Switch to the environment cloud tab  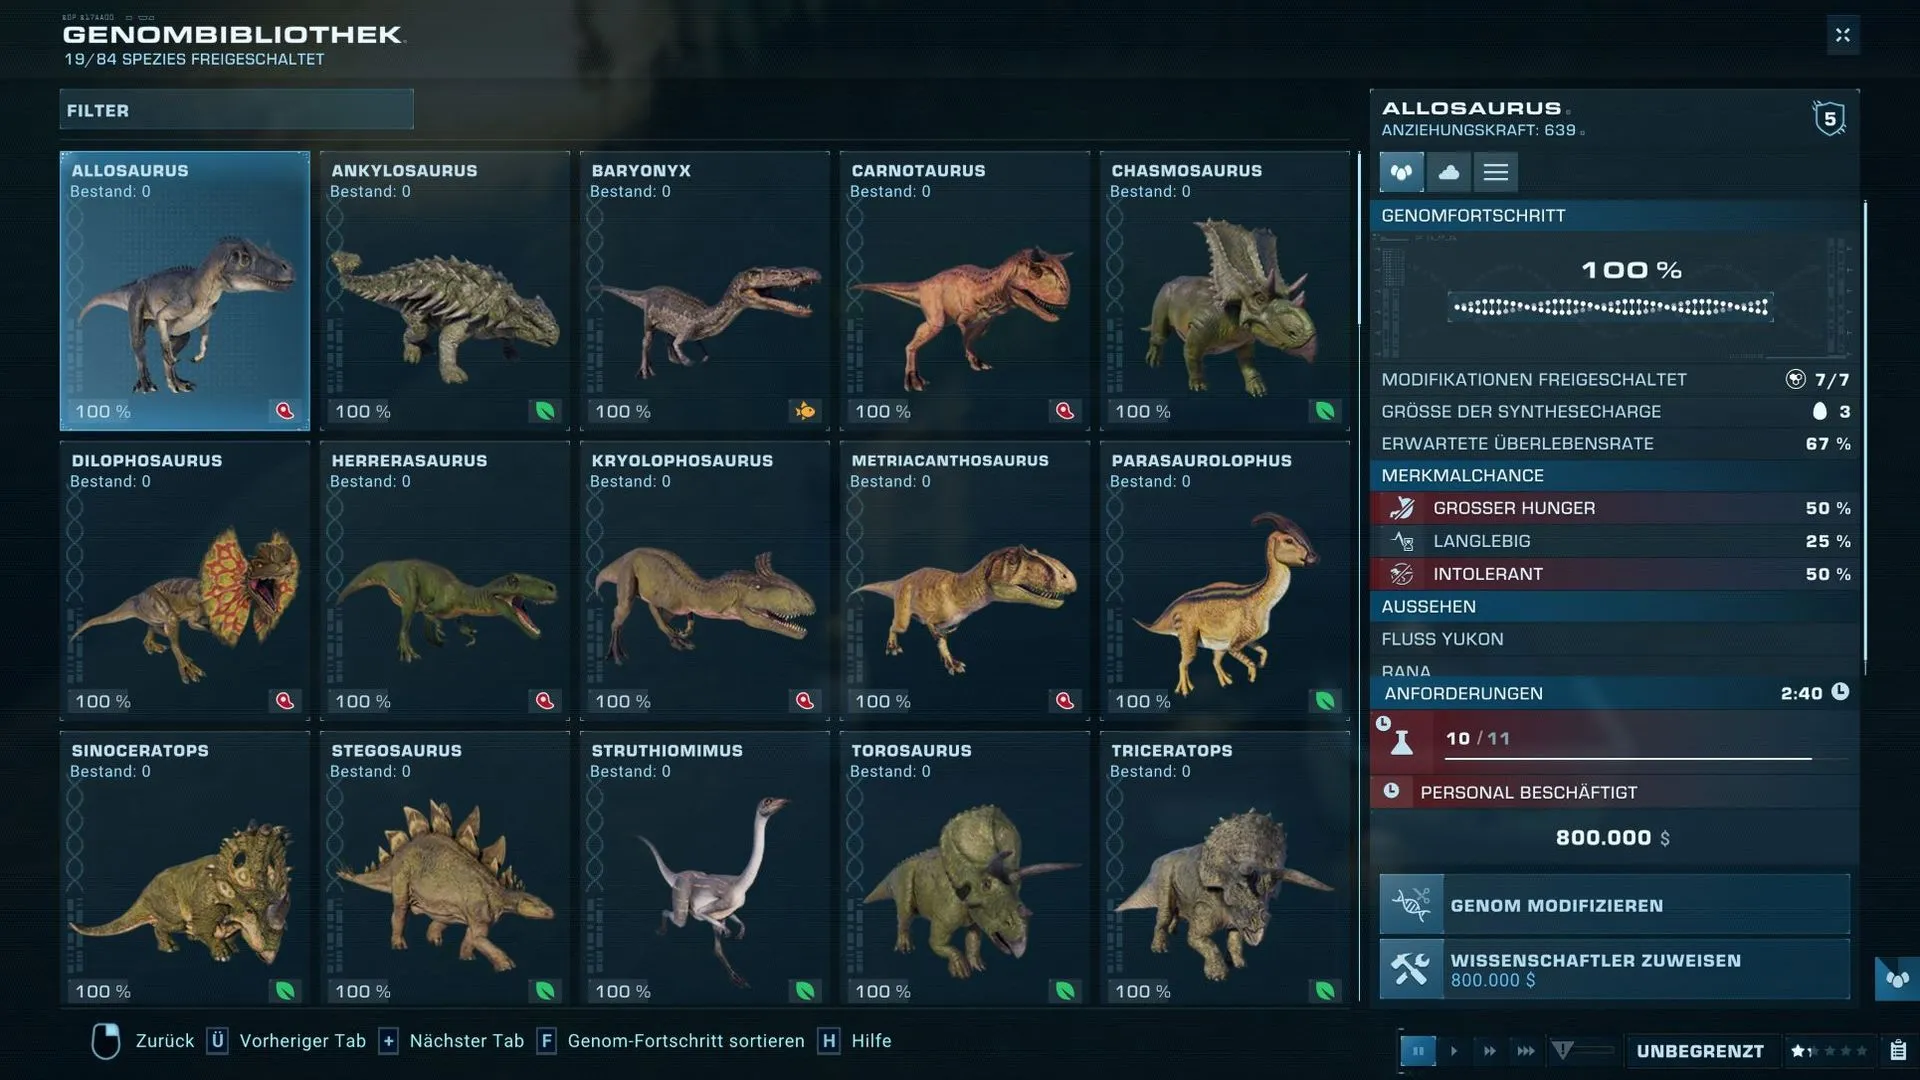(1448, 172)
